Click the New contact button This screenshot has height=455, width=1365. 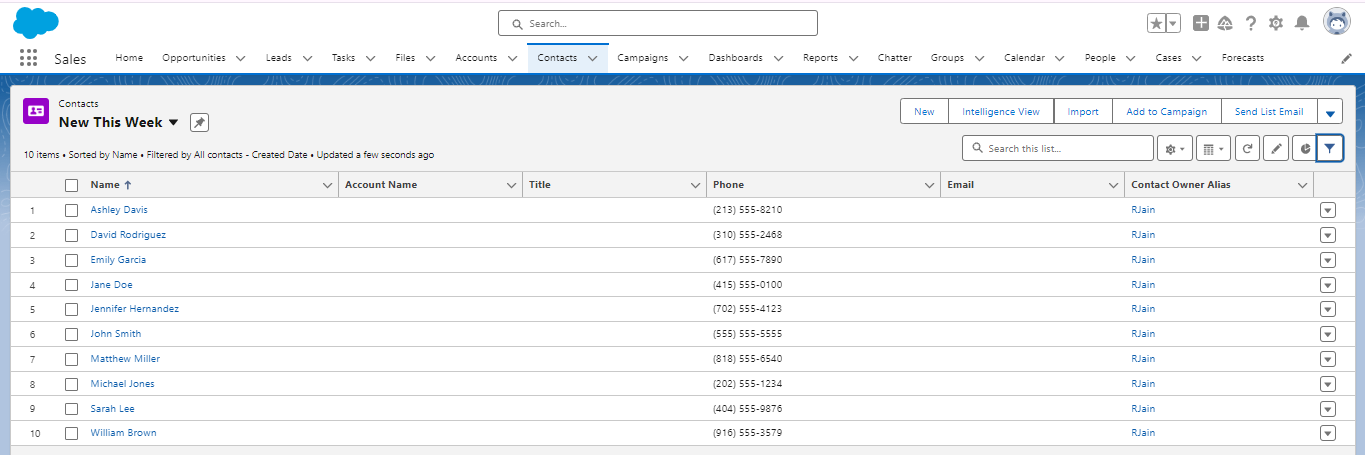(924, 112)
